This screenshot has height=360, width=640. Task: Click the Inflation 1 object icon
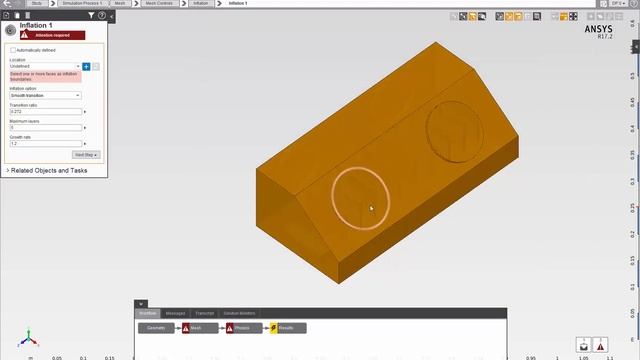click(11, 30)
